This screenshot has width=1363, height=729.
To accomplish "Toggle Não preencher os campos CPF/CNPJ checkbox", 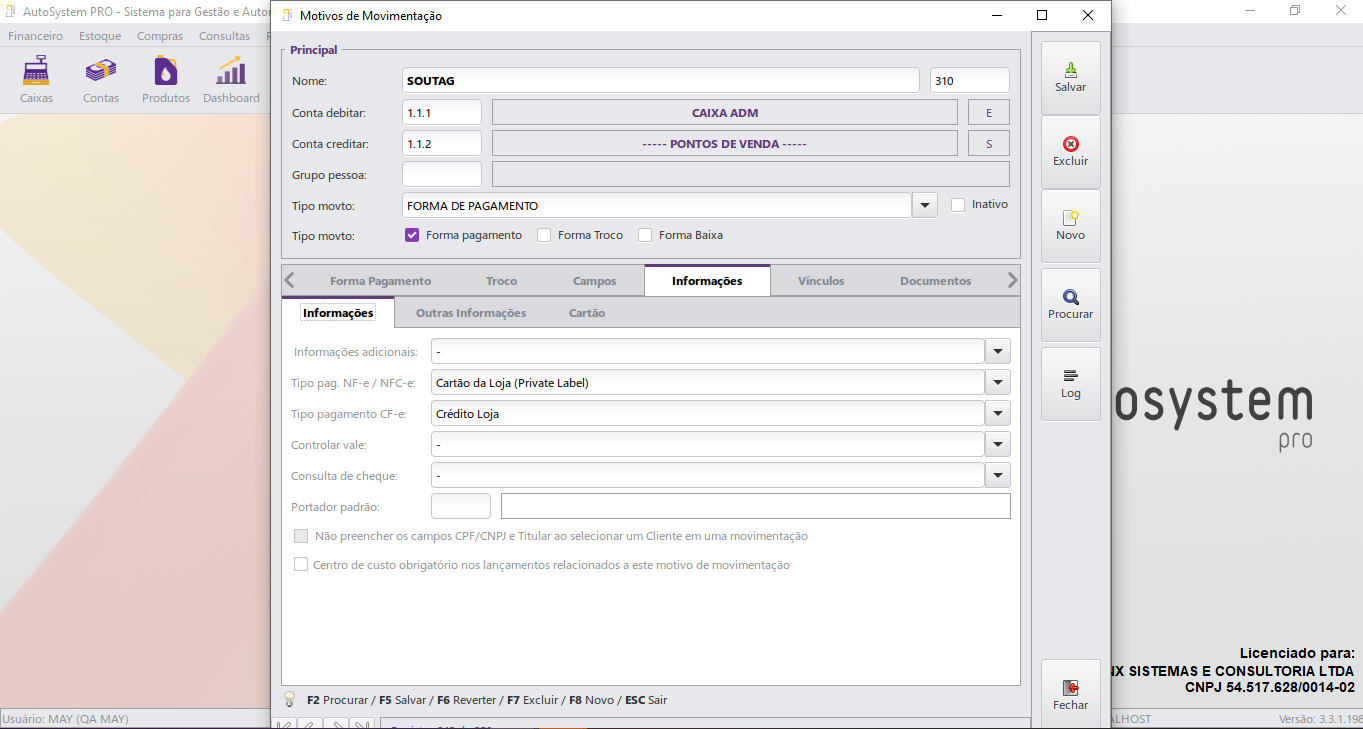I will click(301, 536).
